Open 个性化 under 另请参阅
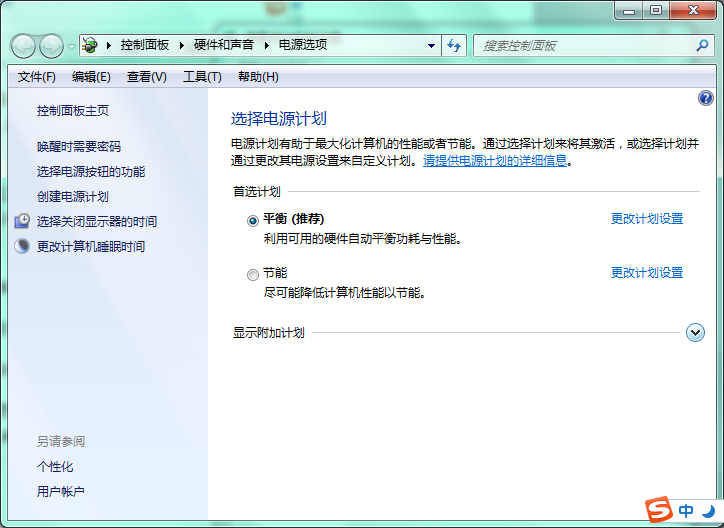 [55, 467]
